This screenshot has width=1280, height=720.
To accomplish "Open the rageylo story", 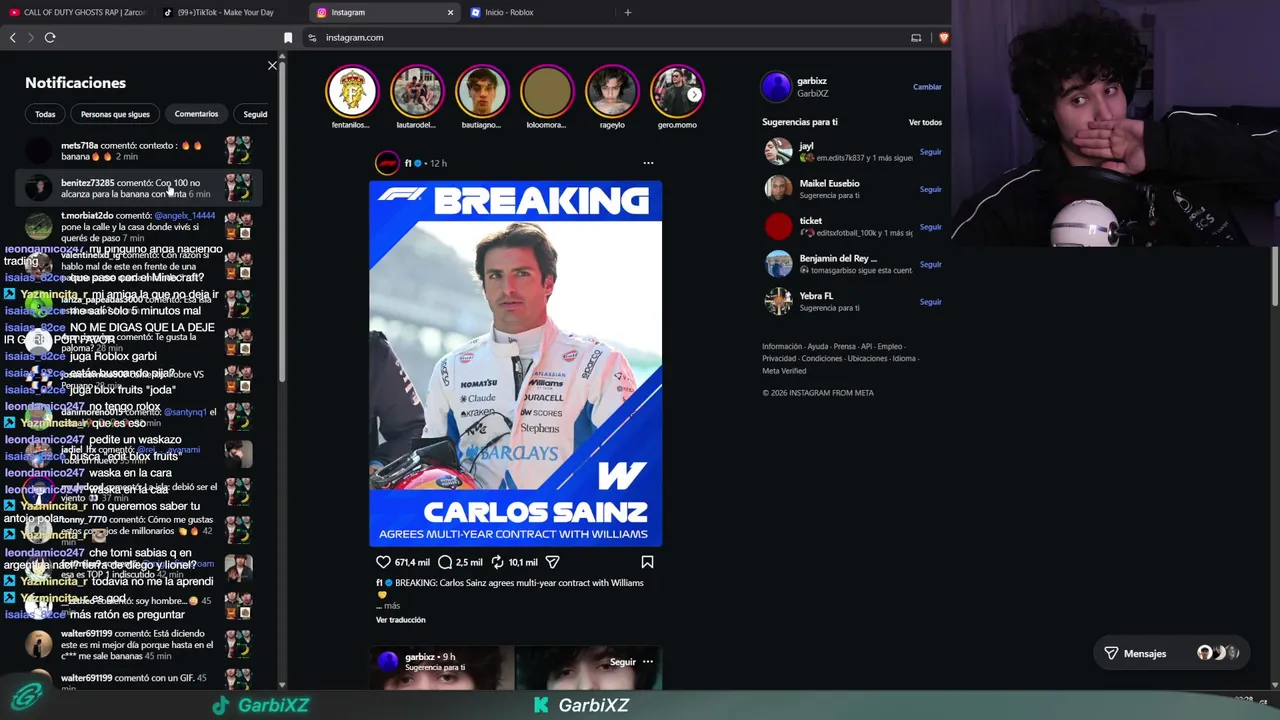I will coord(611,92).
